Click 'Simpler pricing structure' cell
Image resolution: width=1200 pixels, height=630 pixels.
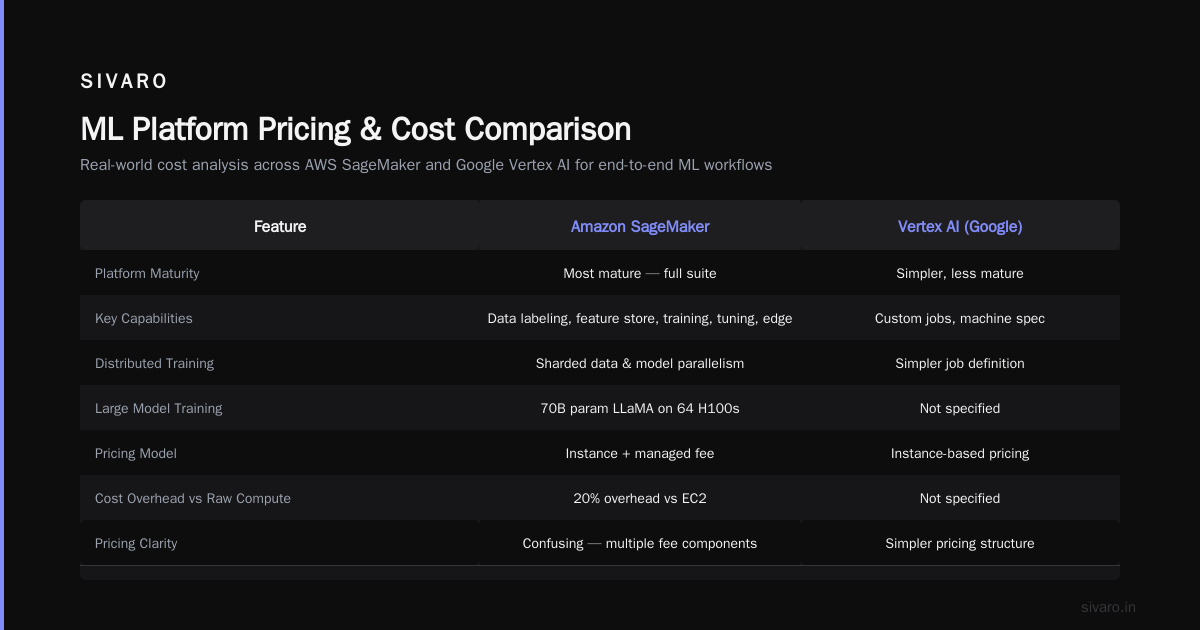(960, 543)
